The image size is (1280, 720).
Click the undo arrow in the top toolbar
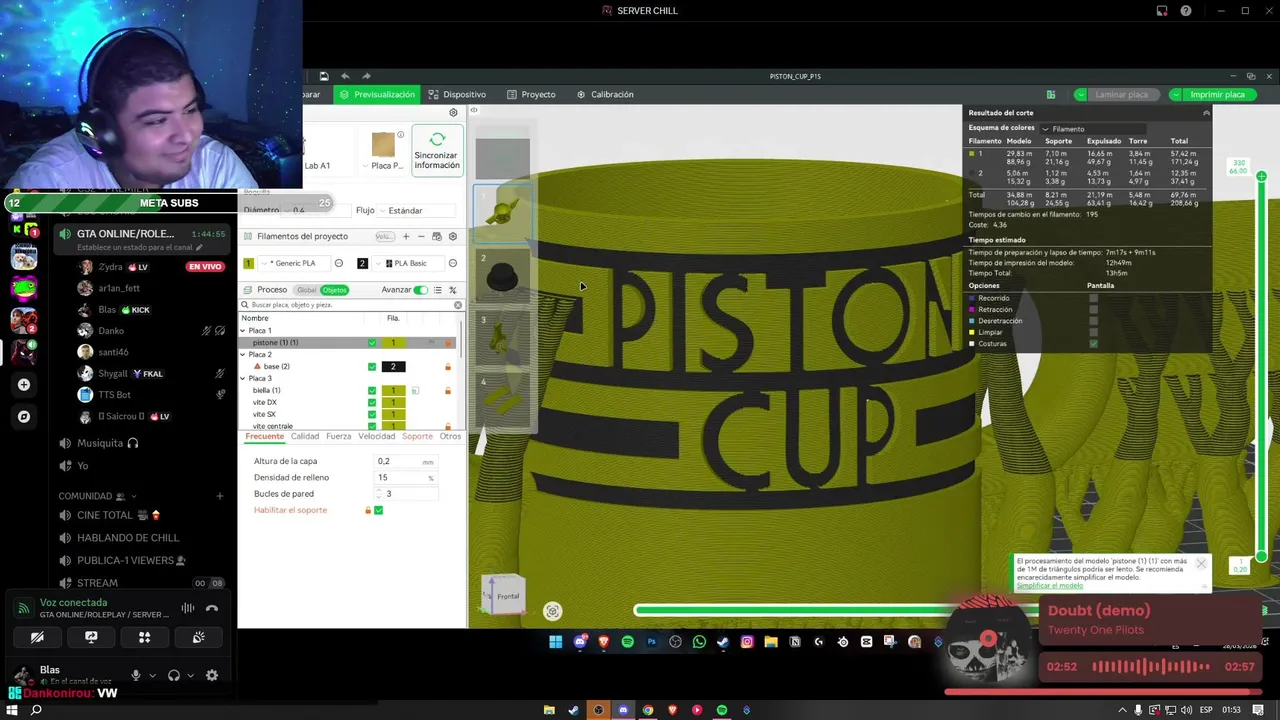tap(345, 76)
